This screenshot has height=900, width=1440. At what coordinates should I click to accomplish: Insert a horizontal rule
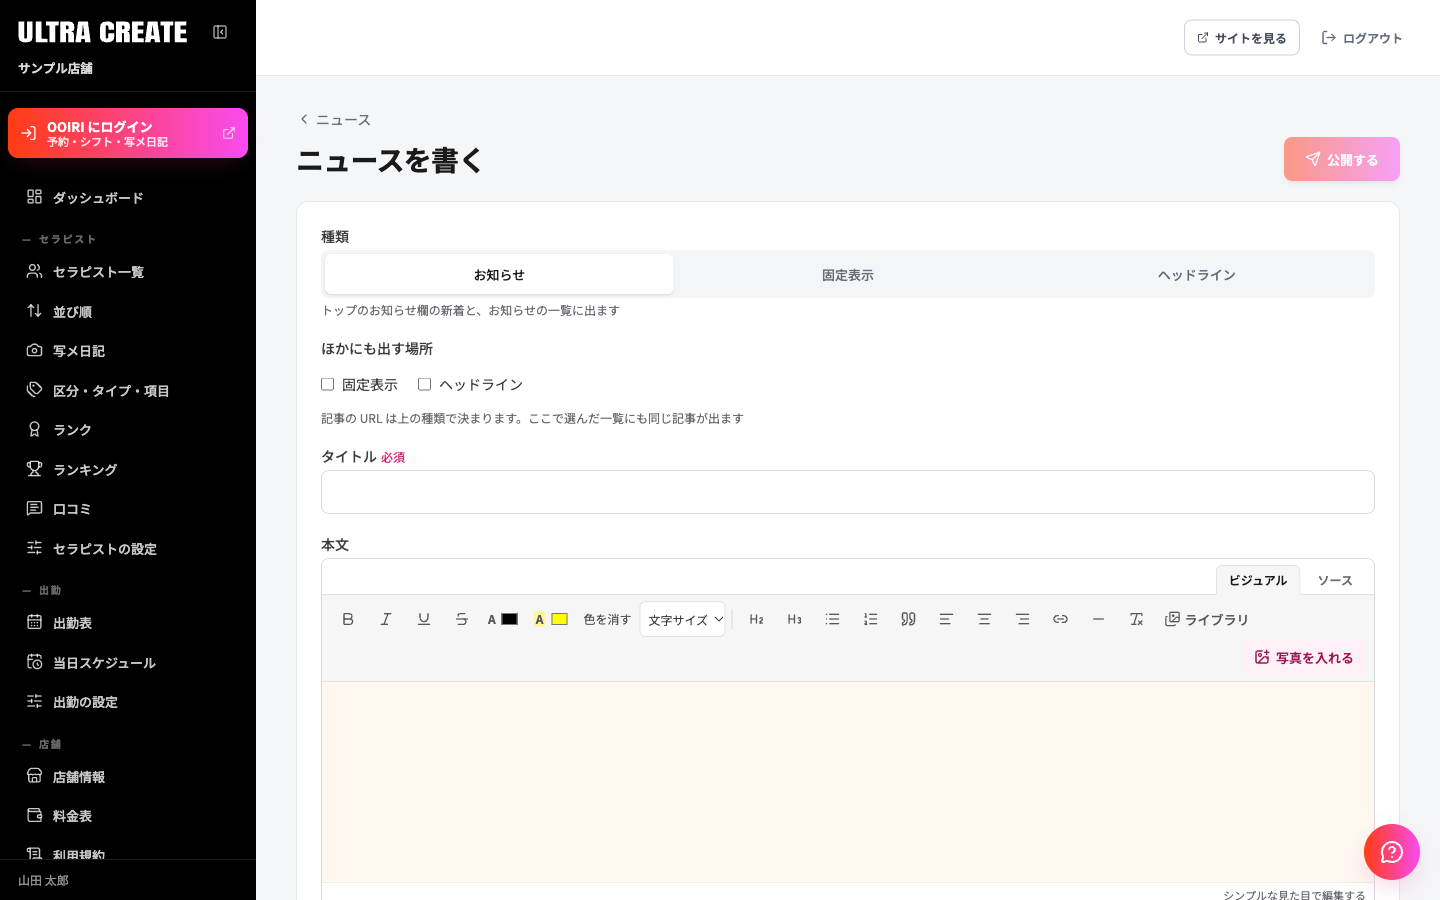(x=1098, y=619)
